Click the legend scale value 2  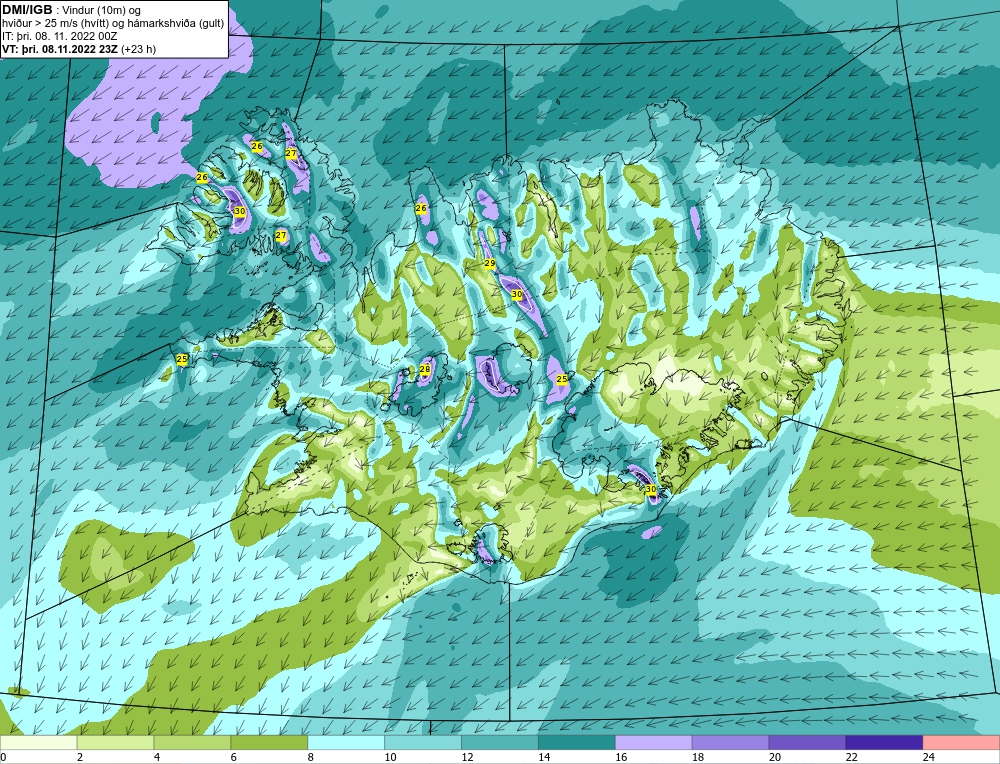(x=80, y=757)
